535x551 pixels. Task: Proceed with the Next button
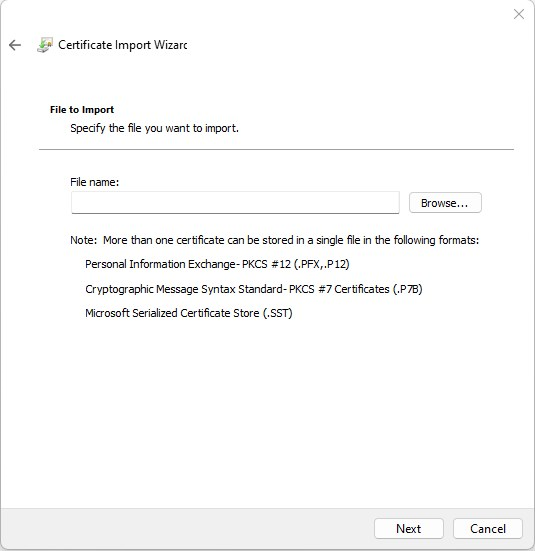[x=408, y=529]
